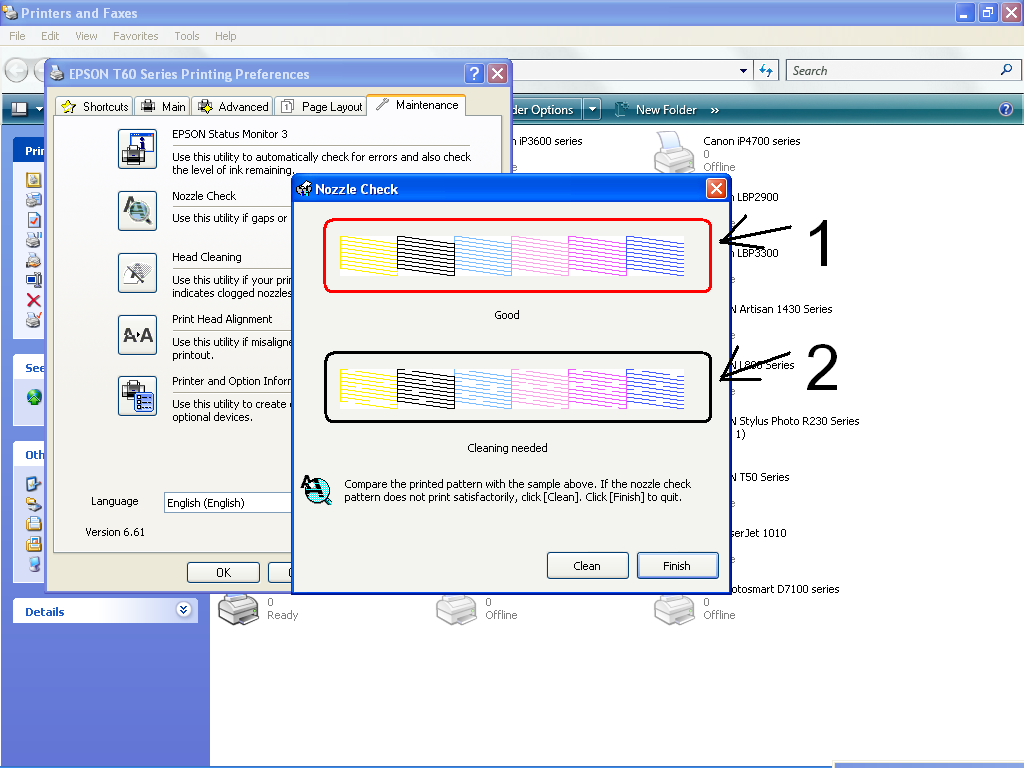1024x768 pixels.
Task: Expand the Details panel chevron
Action: [x=184, y=610]
